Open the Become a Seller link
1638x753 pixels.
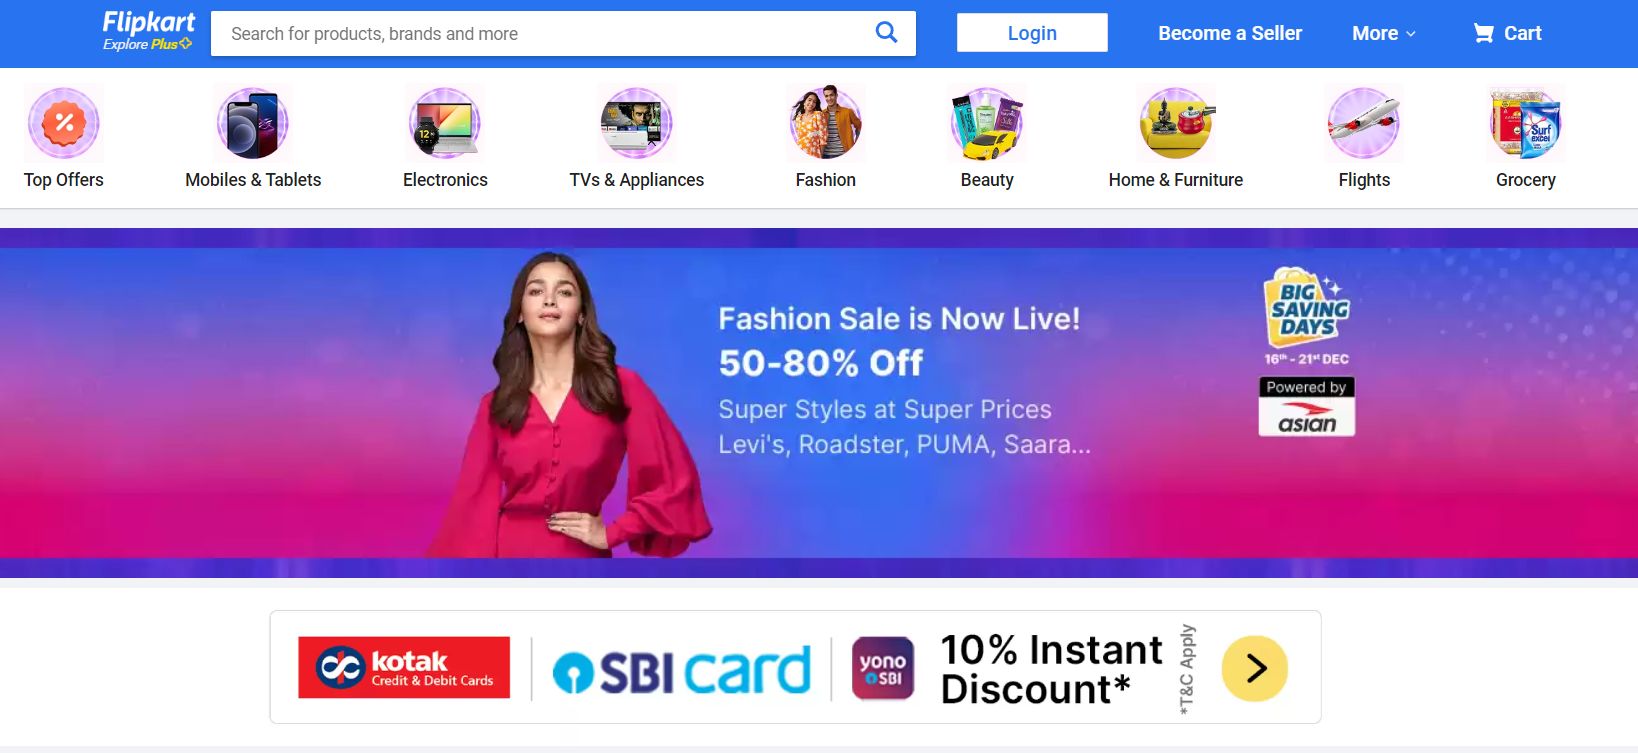click(x=1230, y=33)
